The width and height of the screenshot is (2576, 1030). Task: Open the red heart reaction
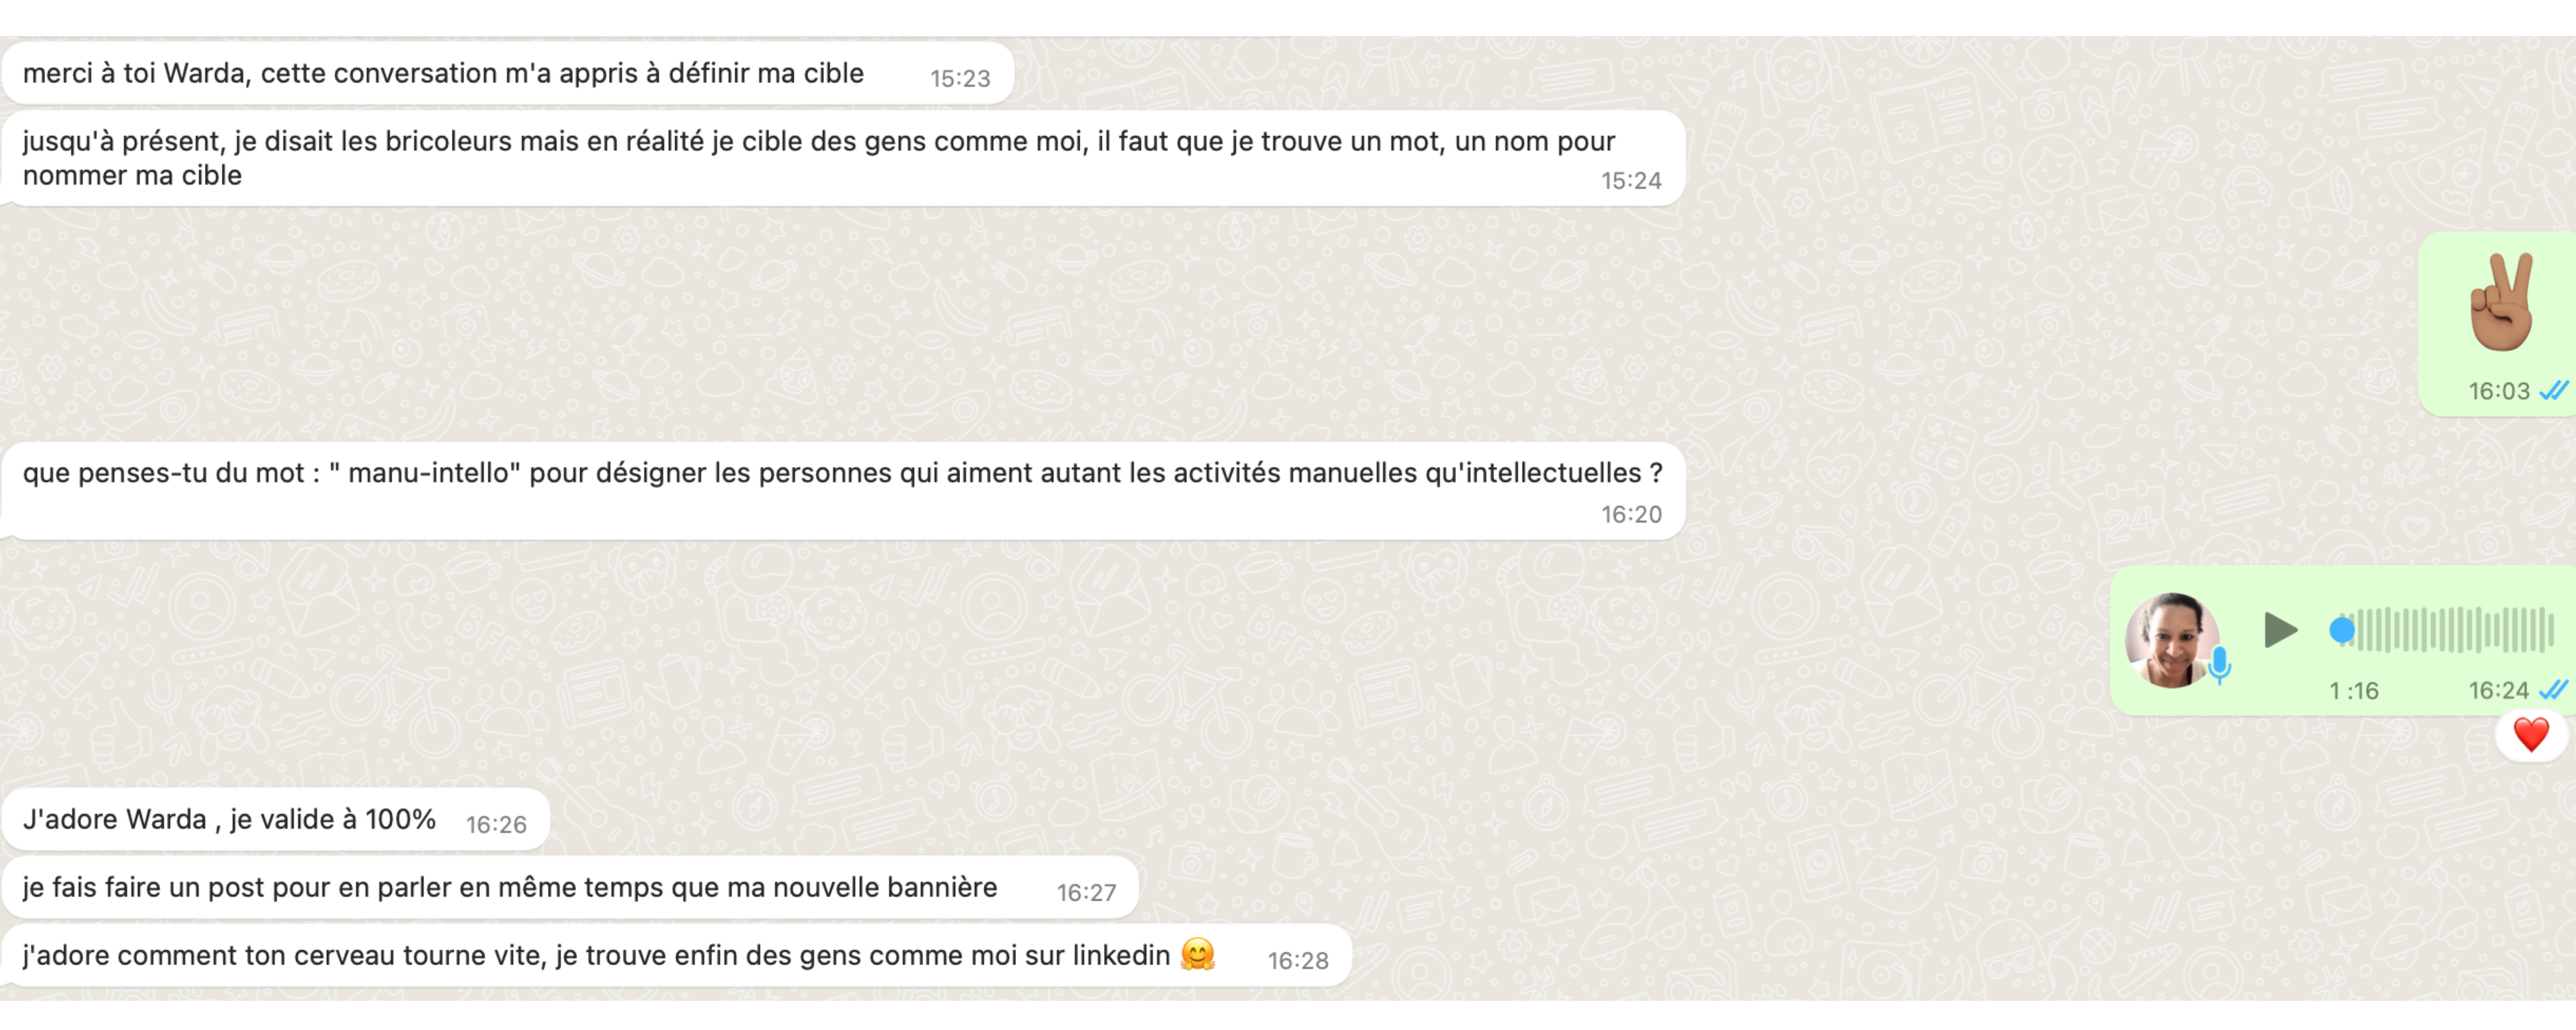point(2531,736)
